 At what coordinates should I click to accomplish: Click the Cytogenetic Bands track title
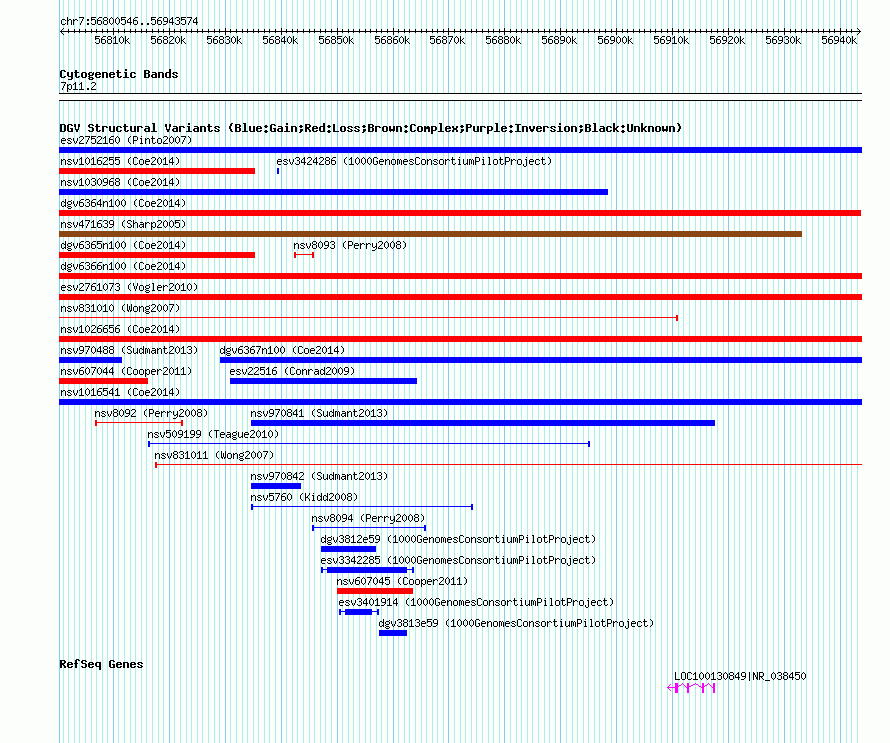(x=119, y=74)
